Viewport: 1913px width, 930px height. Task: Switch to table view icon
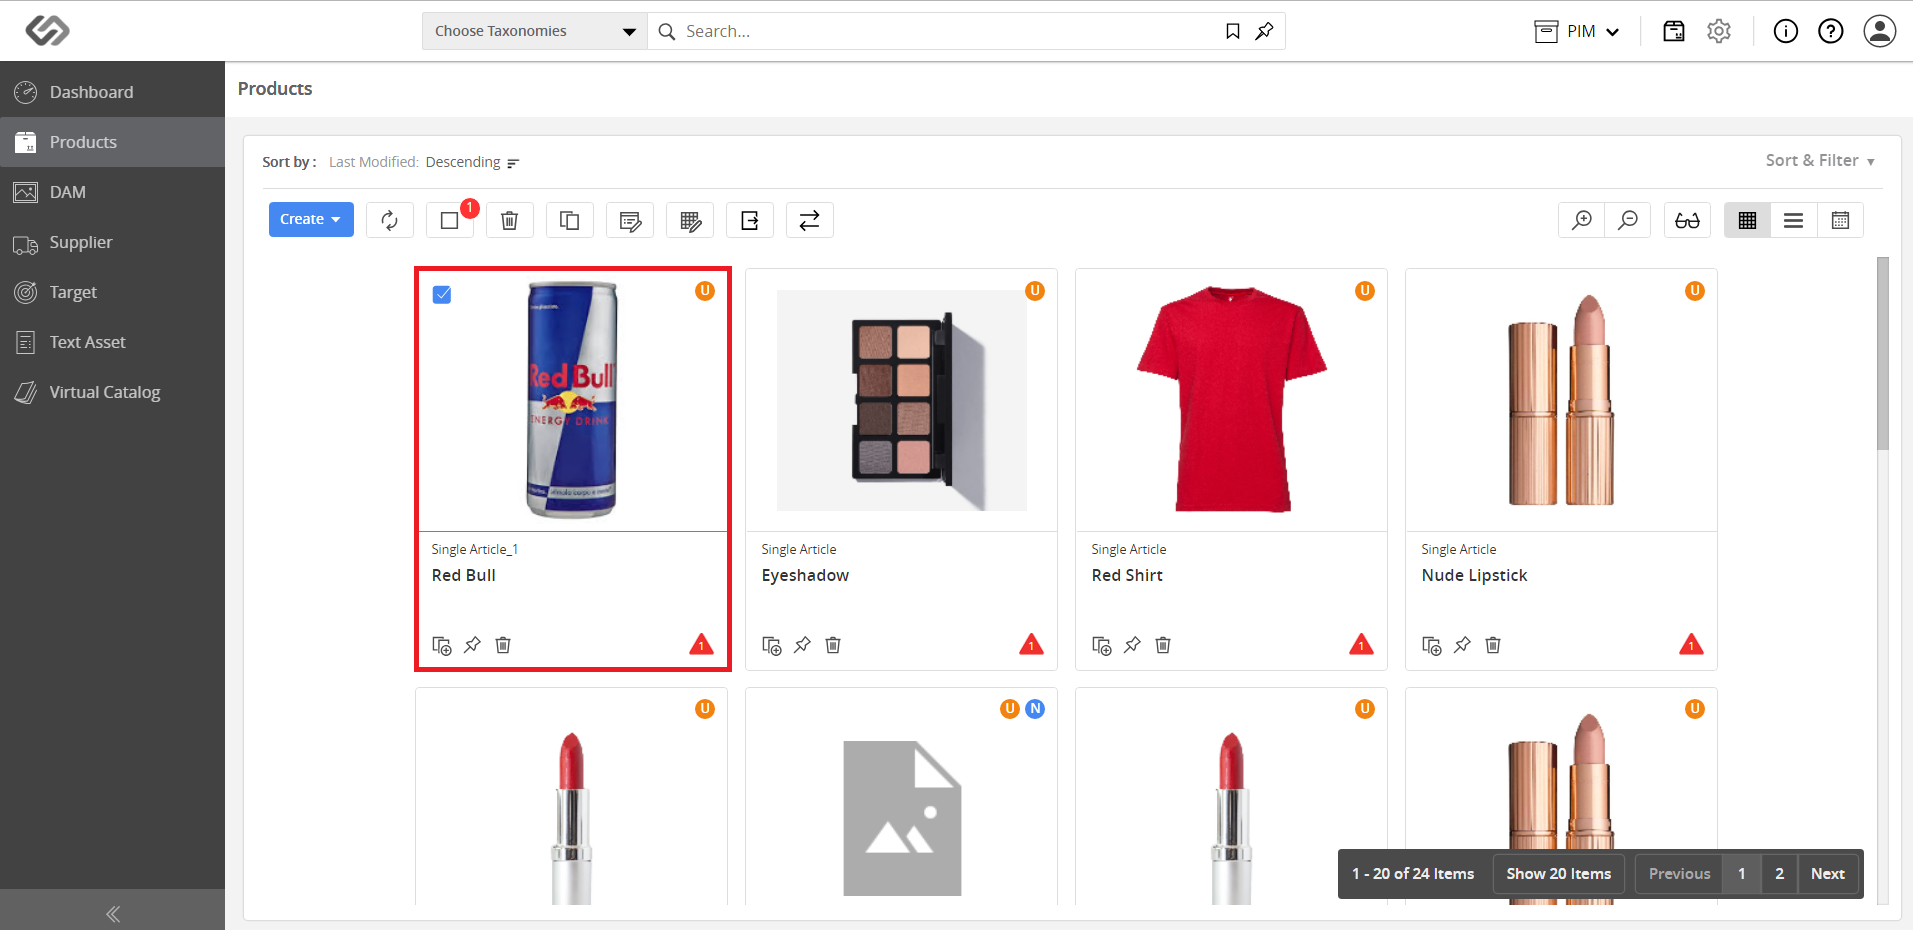click(x=1840, y=220)
